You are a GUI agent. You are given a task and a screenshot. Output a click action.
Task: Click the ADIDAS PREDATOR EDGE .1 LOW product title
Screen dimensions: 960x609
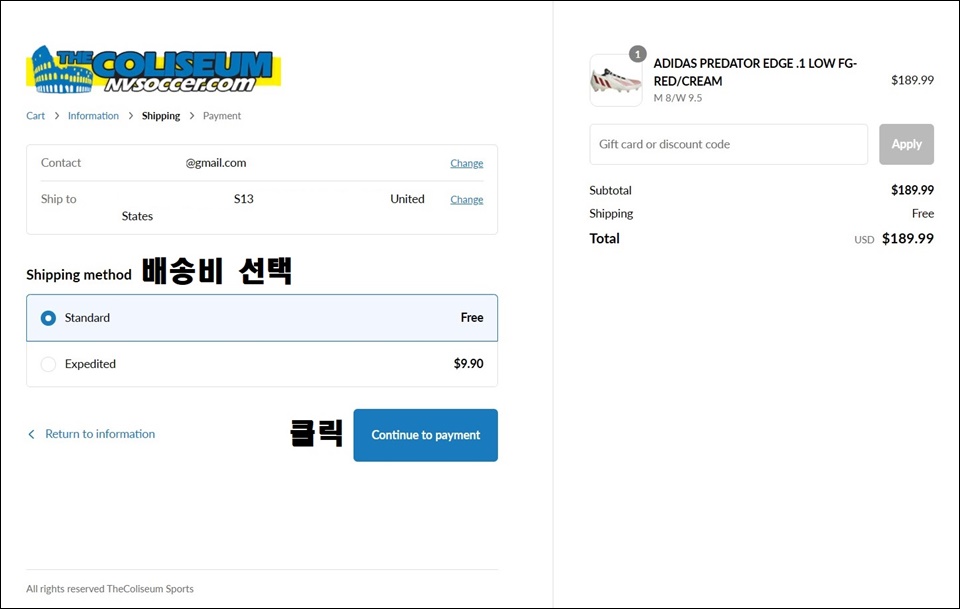(x=755, y=72)
